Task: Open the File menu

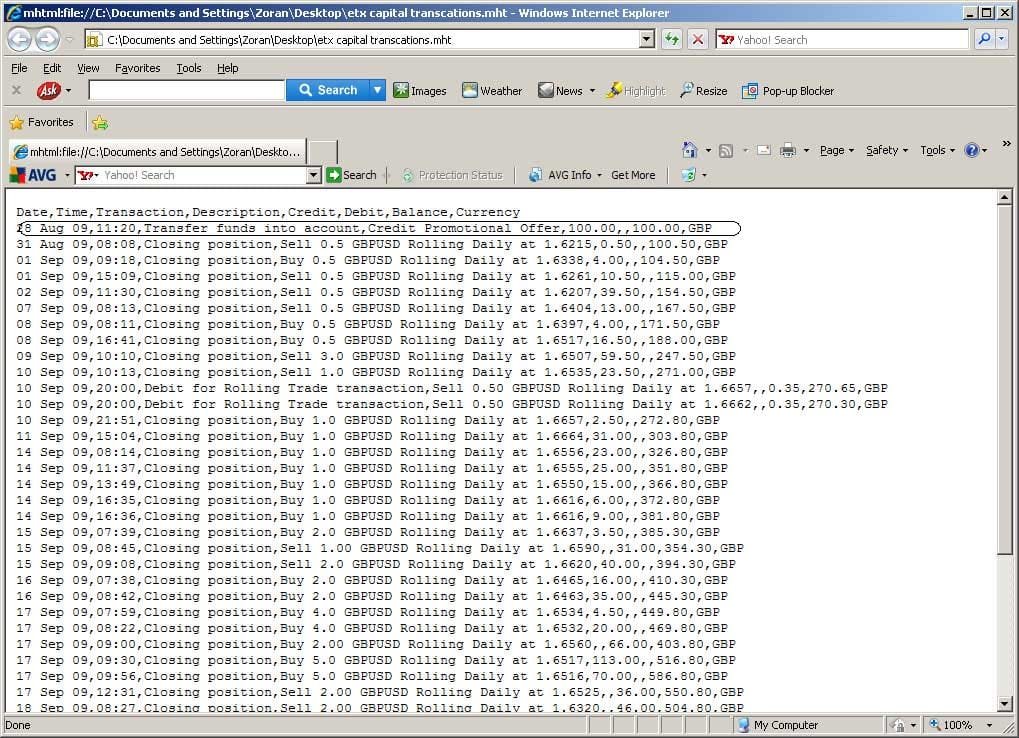Action: pyautogui.click(x=19, y=68)
